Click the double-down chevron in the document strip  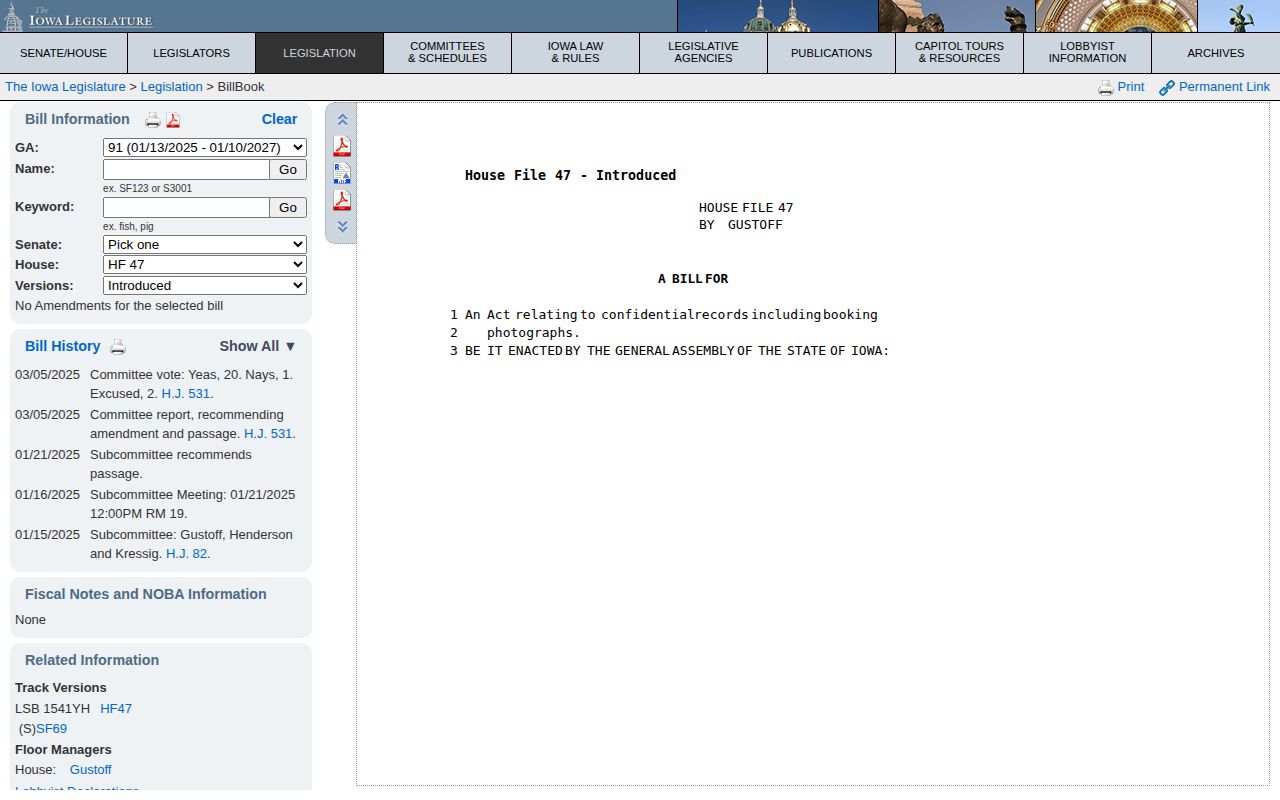[x=342, y=227]
